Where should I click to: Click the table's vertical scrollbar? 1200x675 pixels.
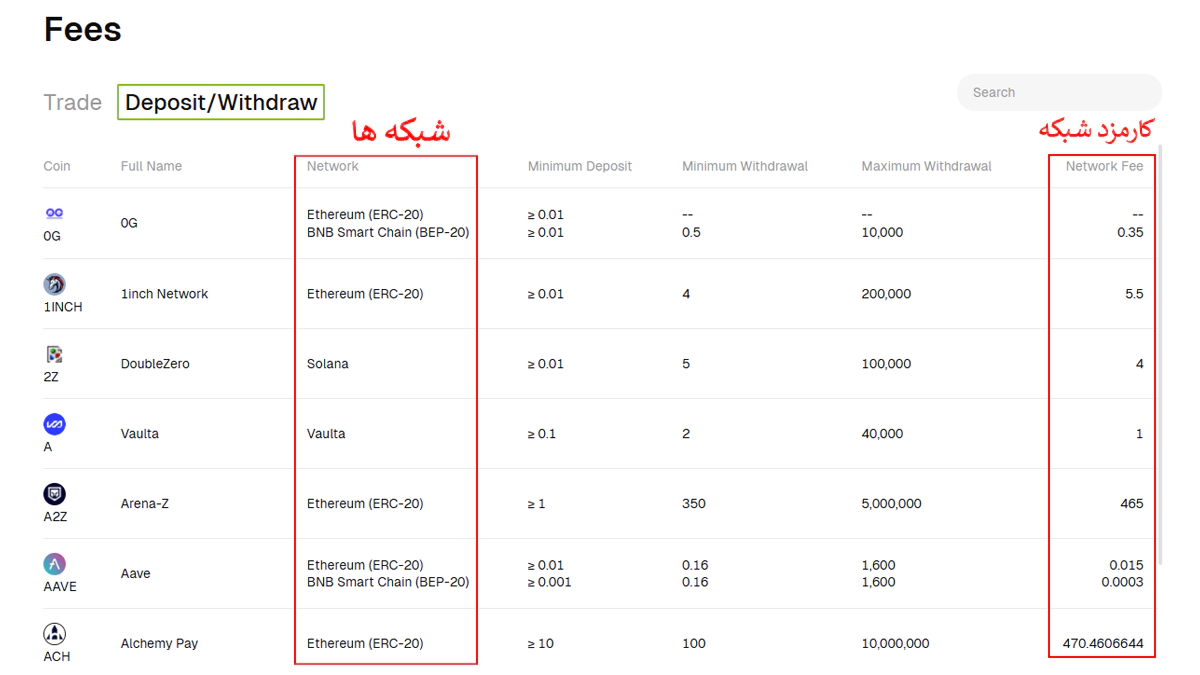point(1160,350)
